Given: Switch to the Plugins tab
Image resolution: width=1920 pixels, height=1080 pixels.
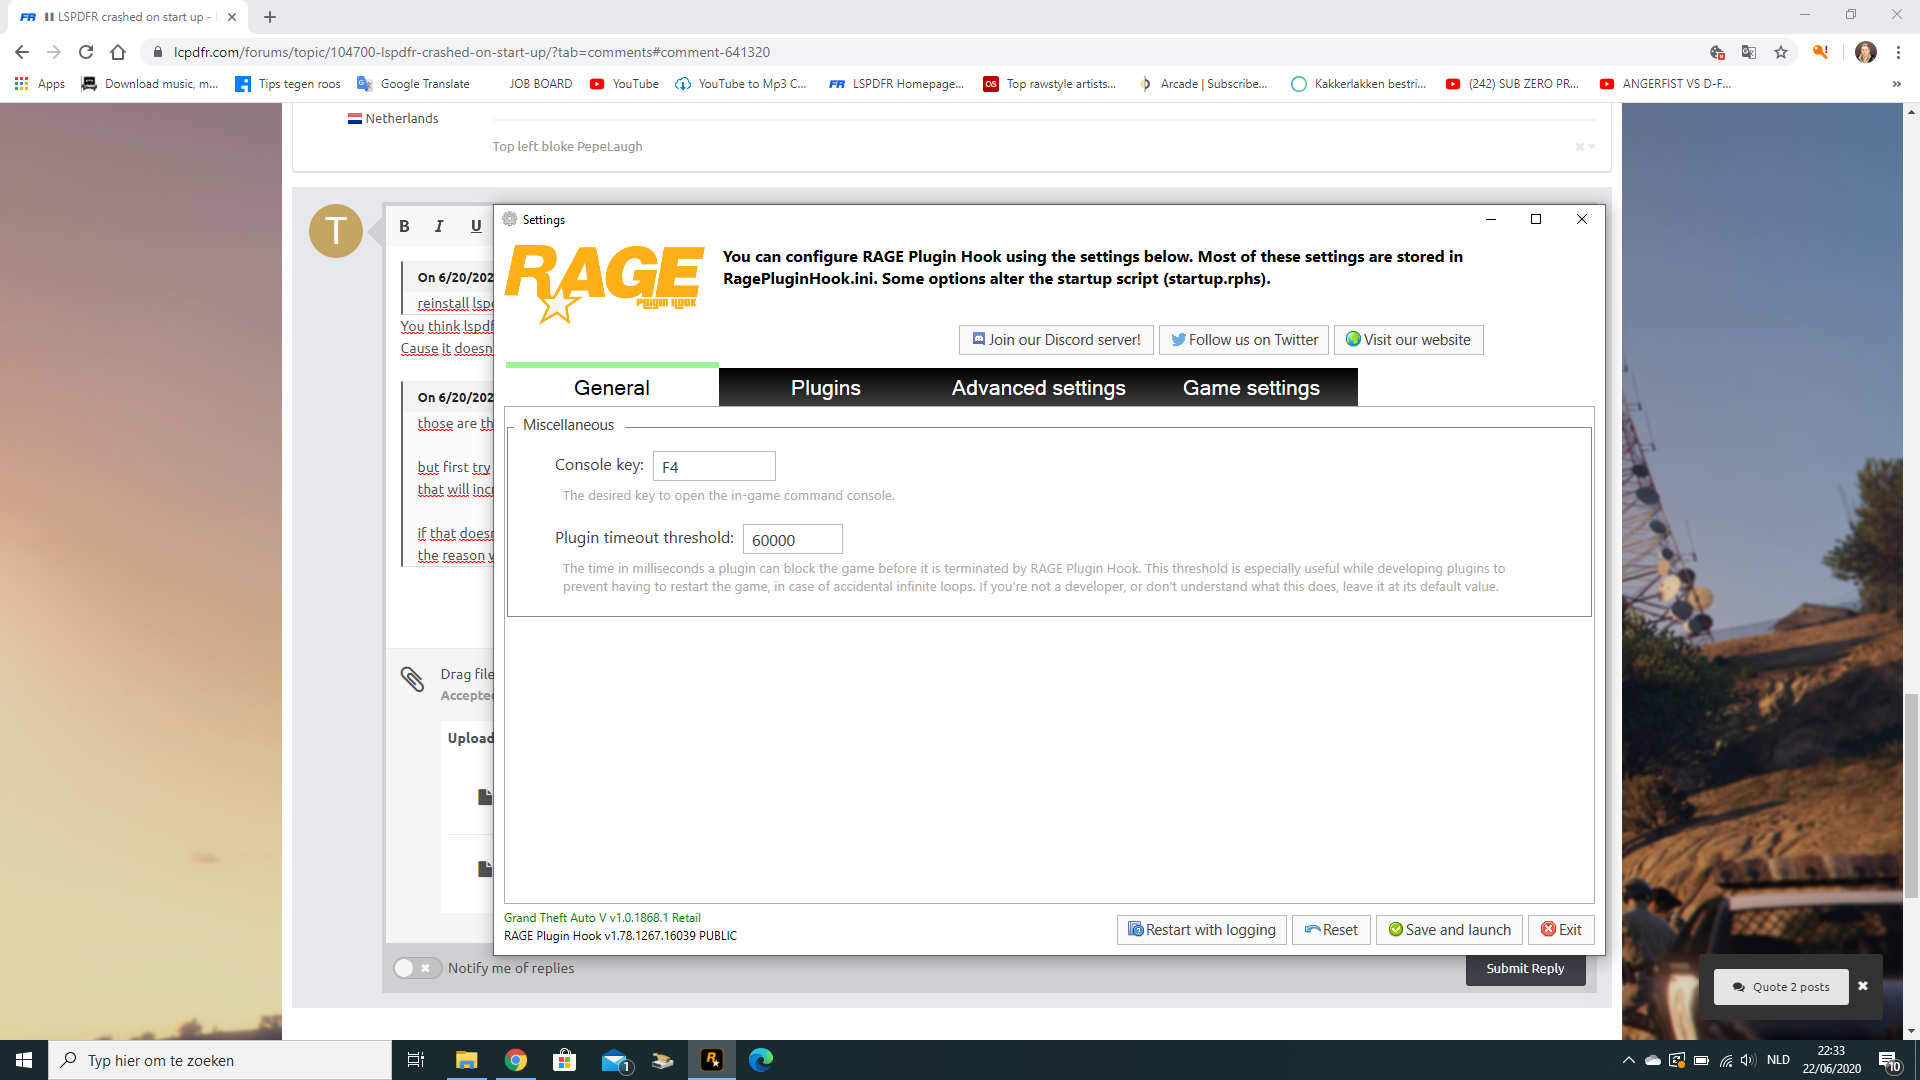Looking at the screenshot, I should [x=825, y=388].
